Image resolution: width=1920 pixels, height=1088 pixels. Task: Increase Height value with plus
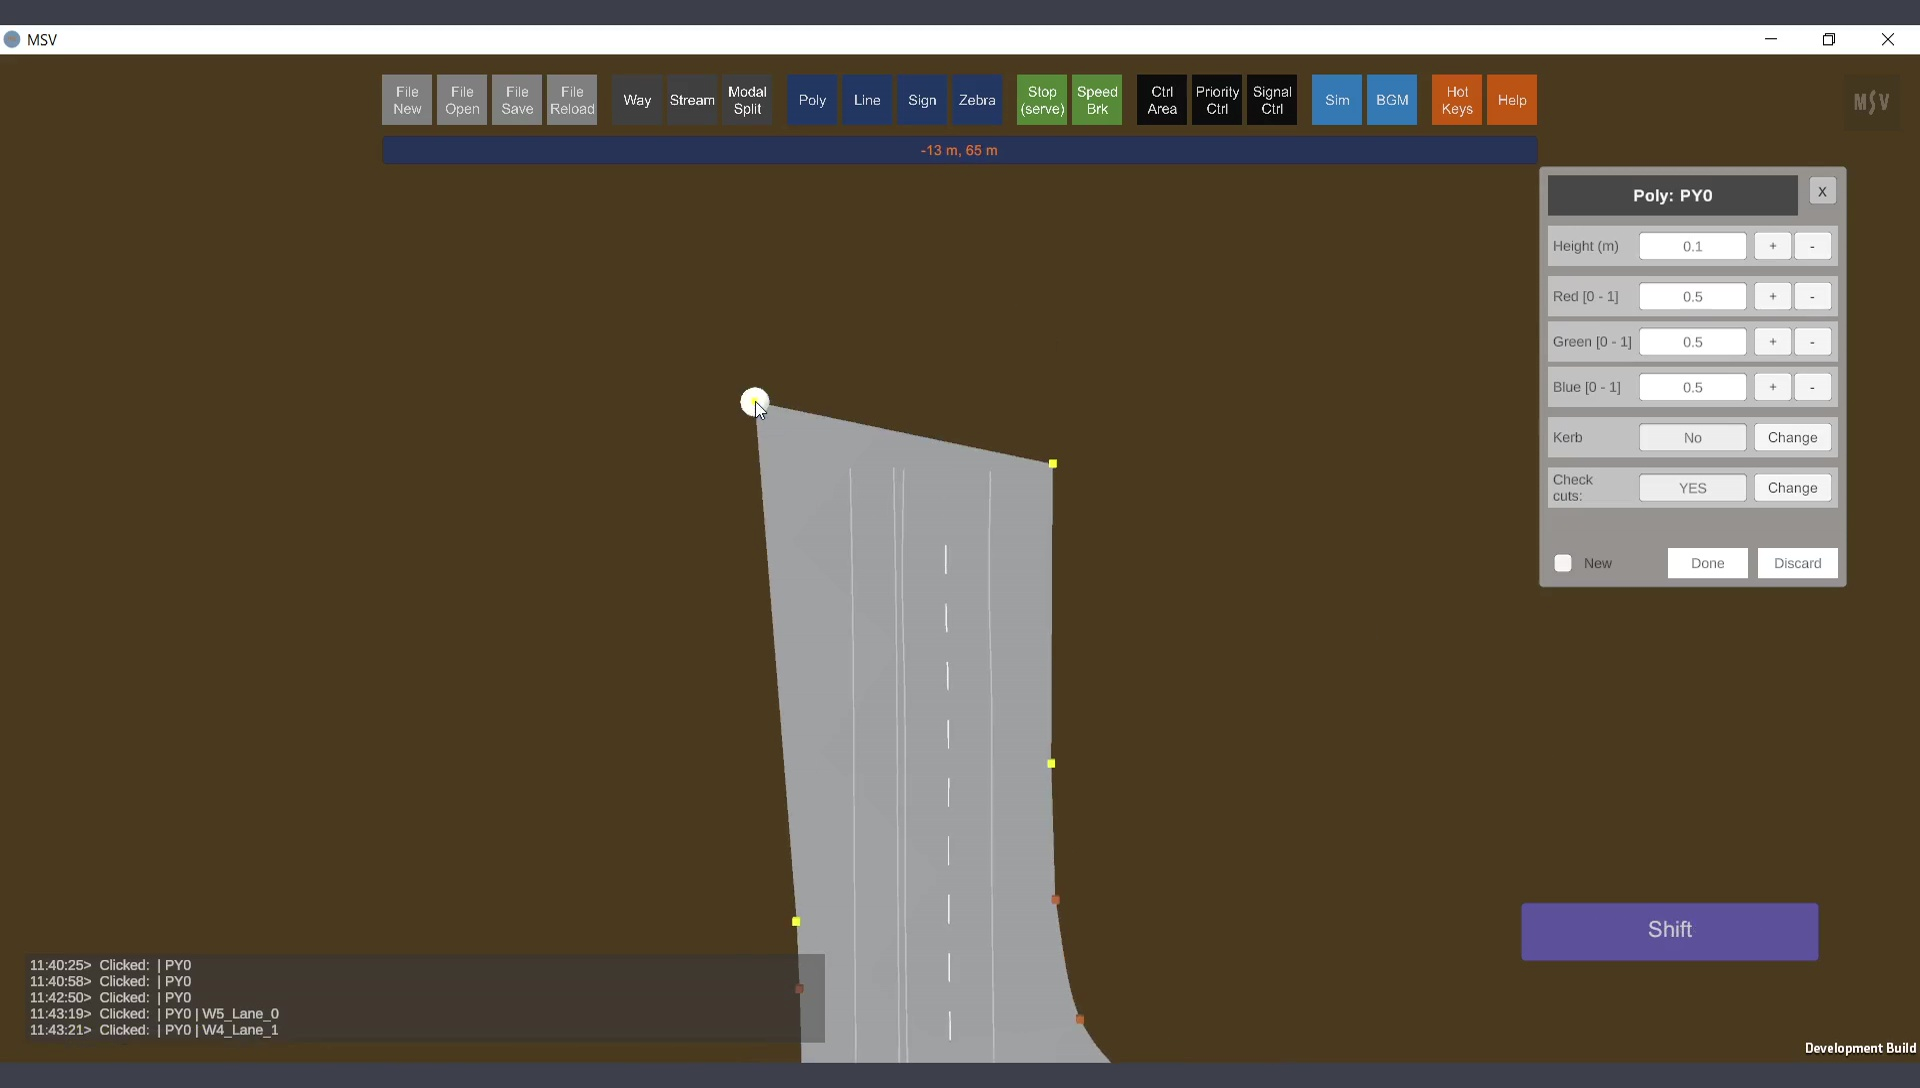click(1772, 246)
